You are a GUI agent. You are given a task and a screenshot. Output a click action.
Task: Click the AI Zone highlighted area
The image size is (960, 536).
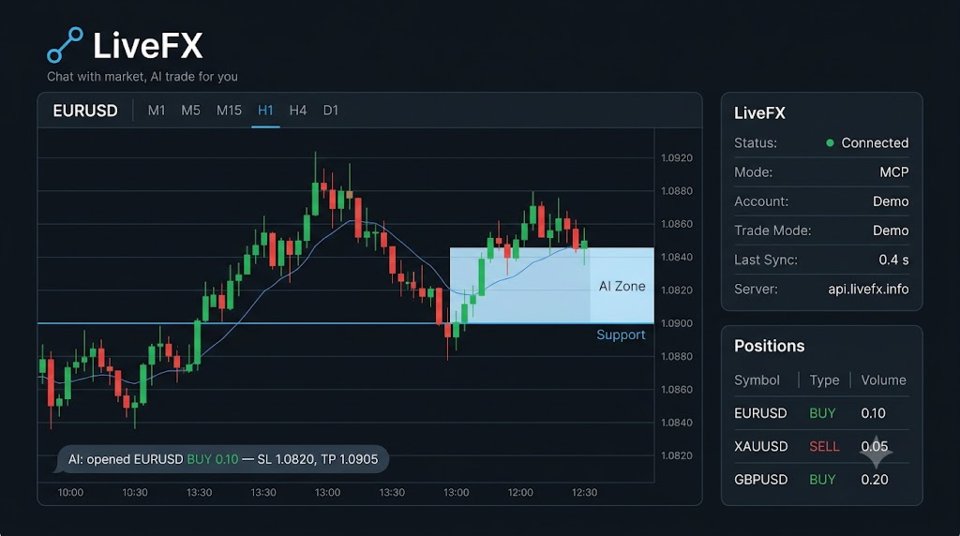pos(552,285)
